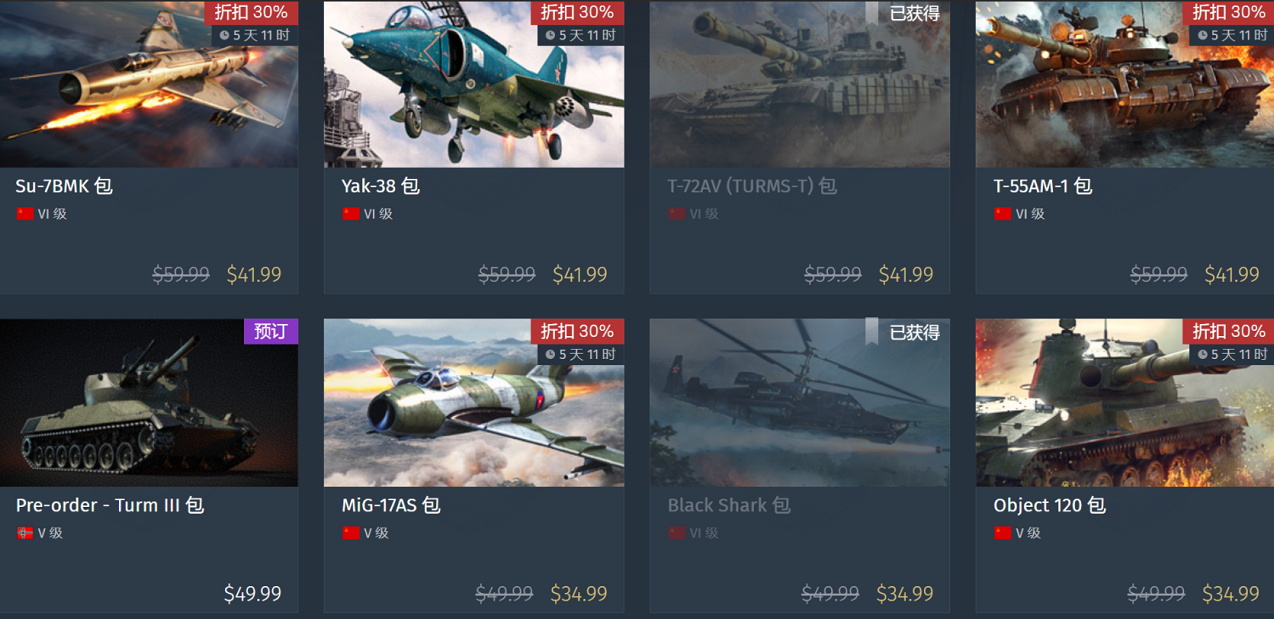Select the Object 120 包 title
1274x619 pixels.
point(1049,505)
